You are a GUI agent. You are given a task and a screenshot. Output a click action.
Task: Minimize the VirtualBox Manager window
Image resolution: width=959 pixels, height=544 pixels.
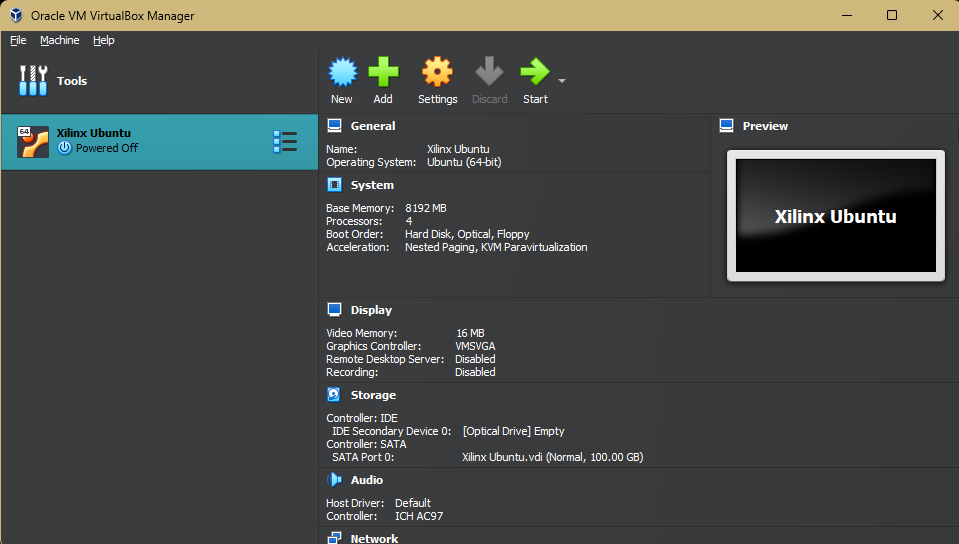point(847,15)
